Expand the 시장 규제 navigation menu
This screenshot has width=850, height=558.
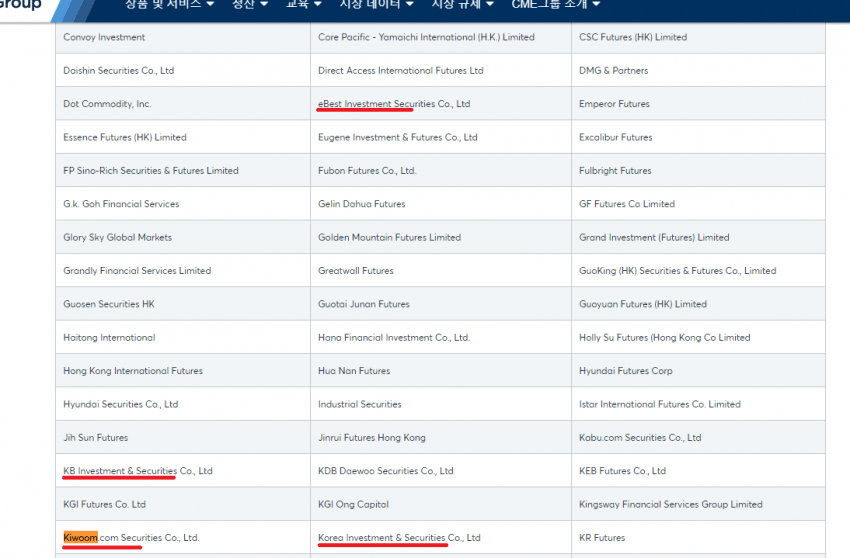462,4
